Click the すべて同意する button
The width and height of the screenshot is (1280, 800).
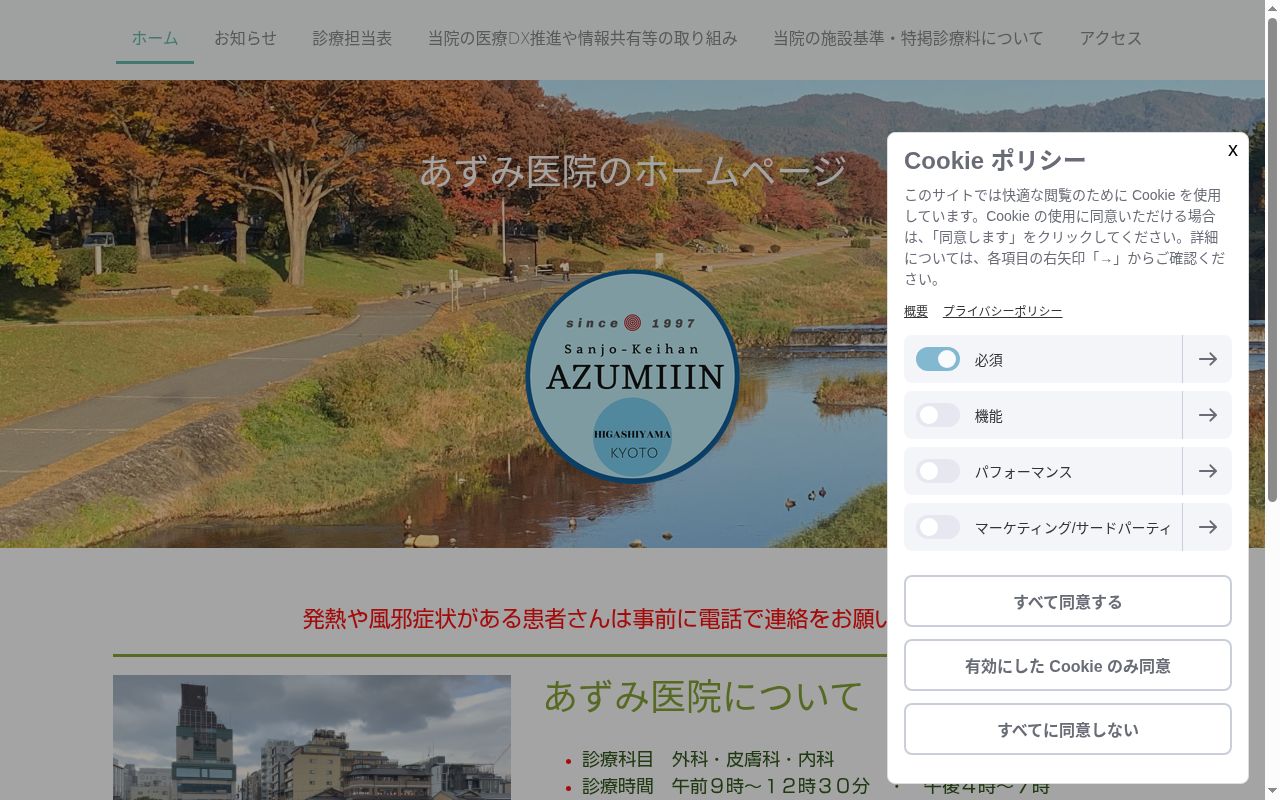(x=1068, y=601)
